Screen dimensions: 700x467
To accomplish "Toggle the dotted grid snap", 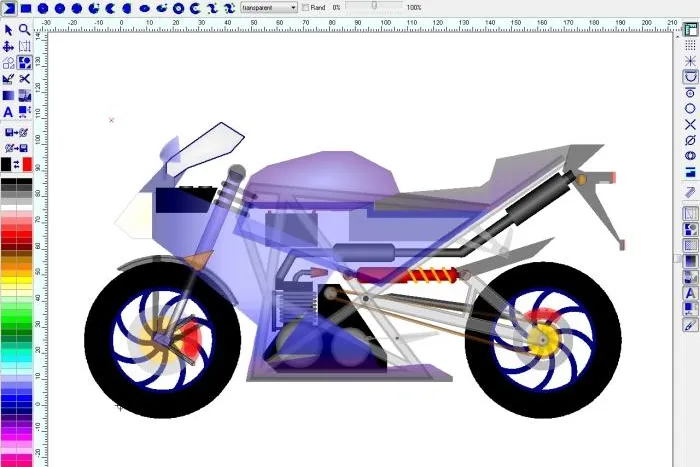I will coord(690,45).
